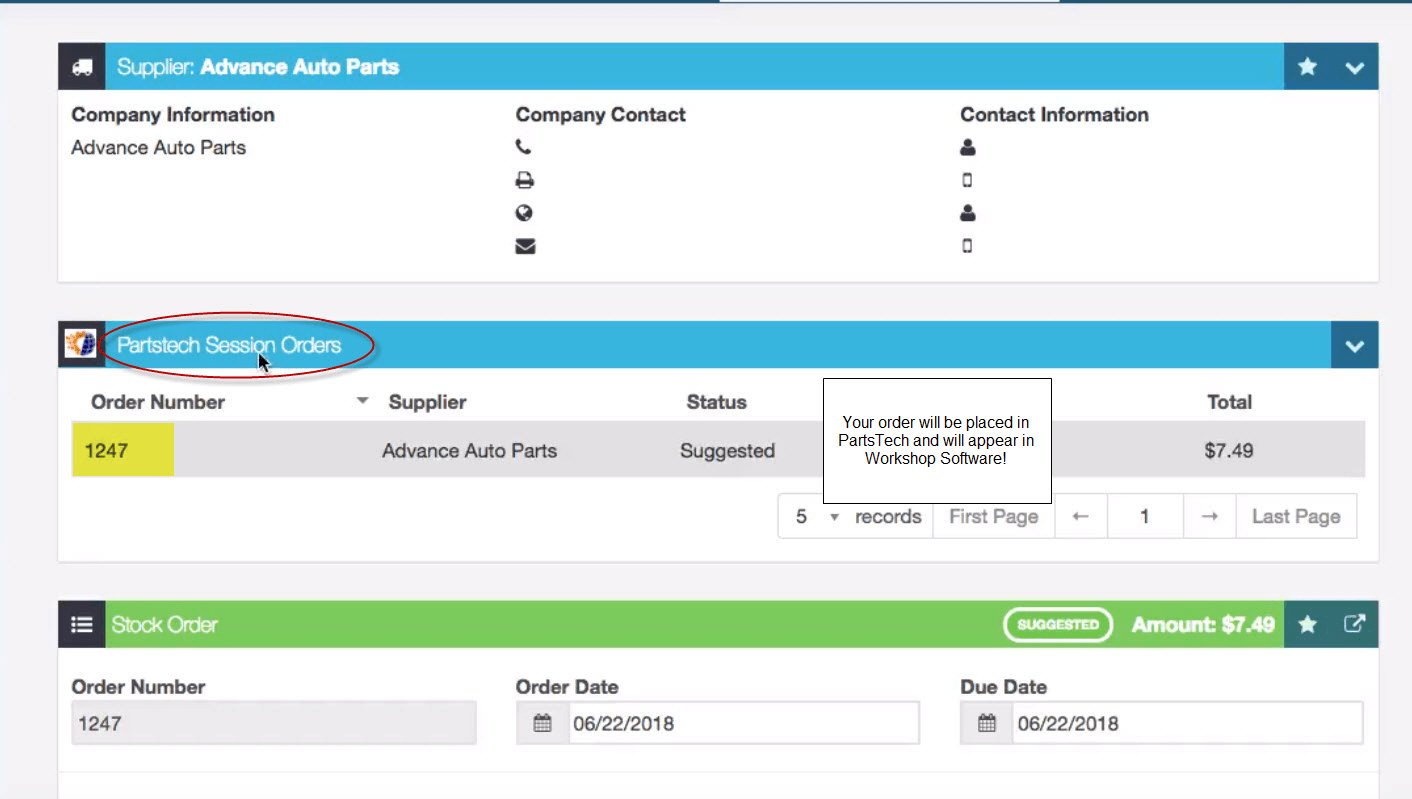Click the $7.49 total cell
The image size is (1412, 799).
pos(1228,451)
